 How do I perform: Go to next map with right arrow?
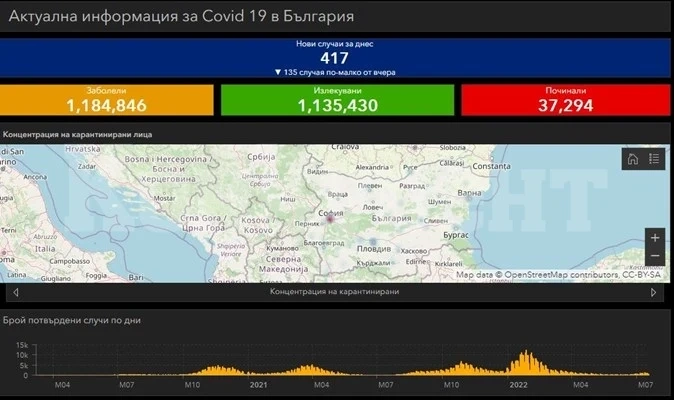(653, 293)
